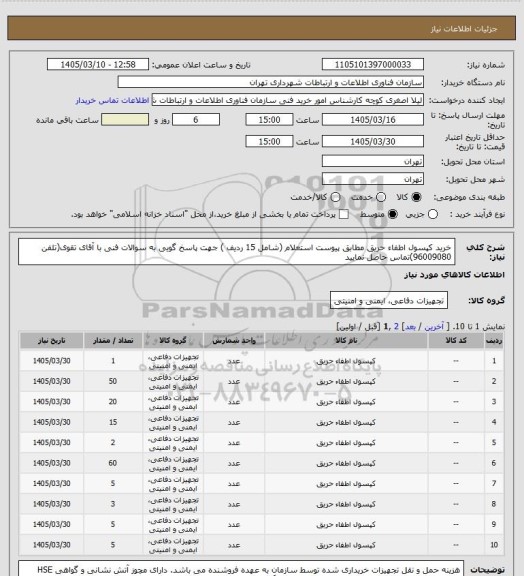Click کپسول اطفاء حریق in row 1
524x576 pixels.
click(x=346, y=361)
